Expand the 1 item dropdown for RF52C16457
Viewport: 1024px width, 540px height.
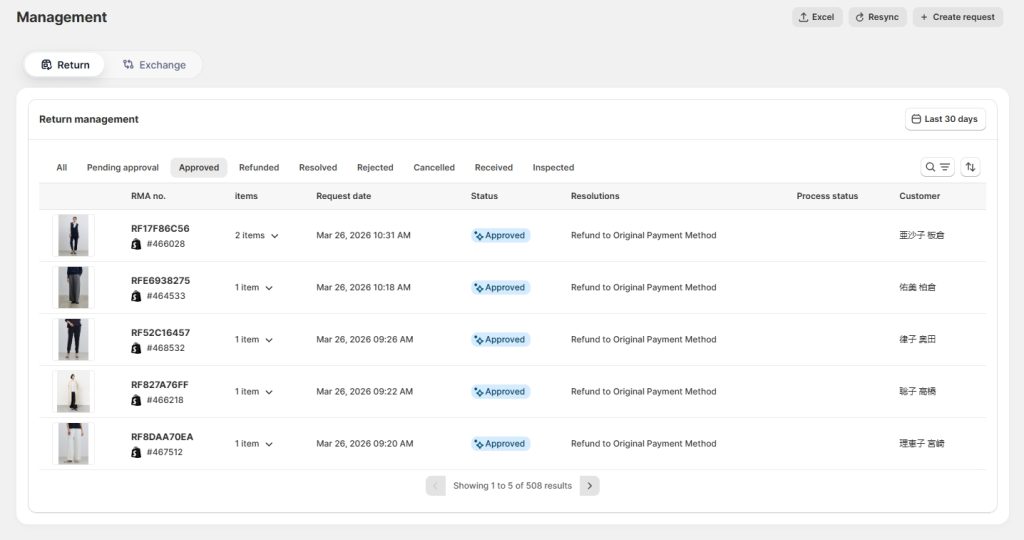coord(254,340)
